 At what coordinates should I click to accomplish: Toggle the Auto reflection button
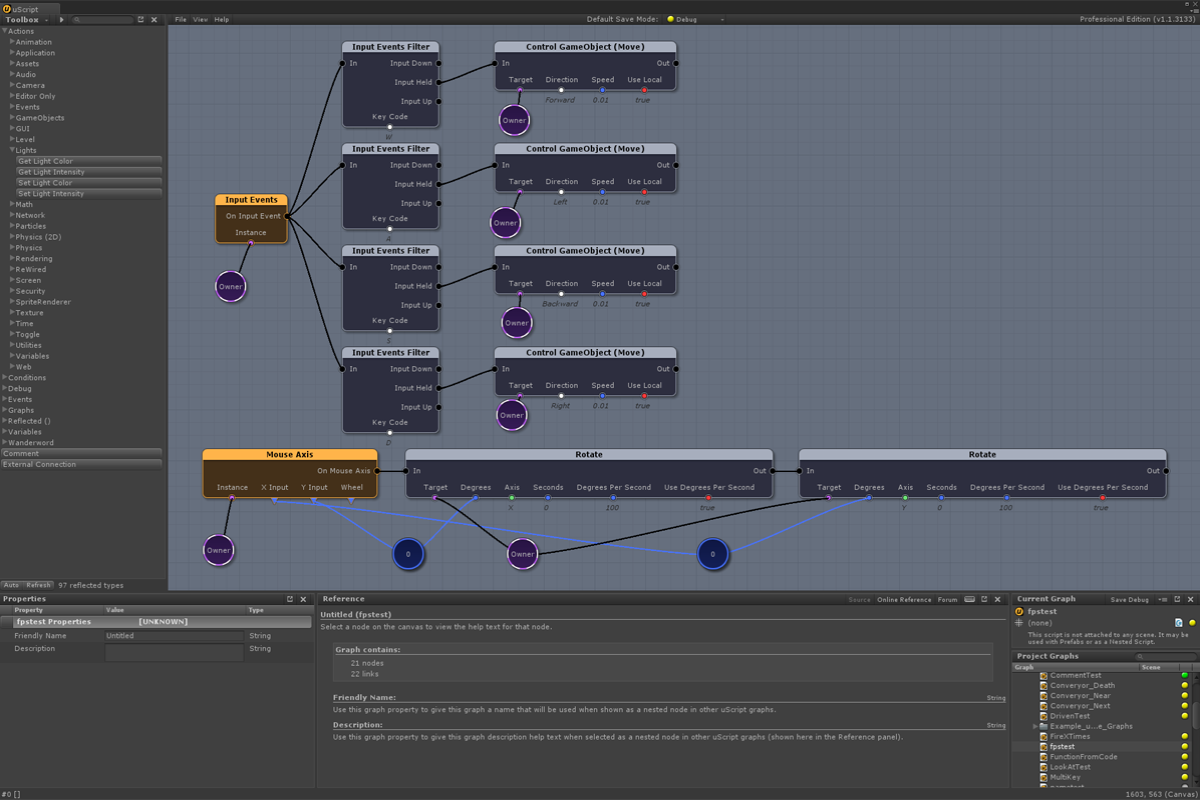point(11,585)
